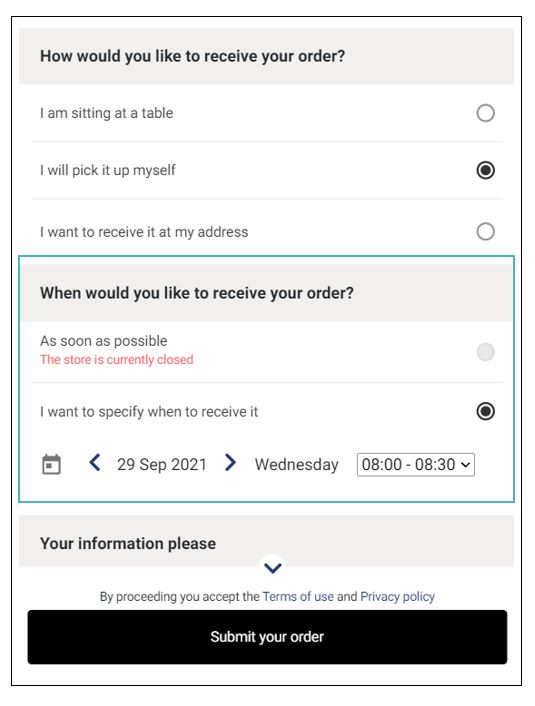Screen dimensions: 535x706
Task: Click 'I want to specify when to receive it' label
Action: tap(149, 412)
